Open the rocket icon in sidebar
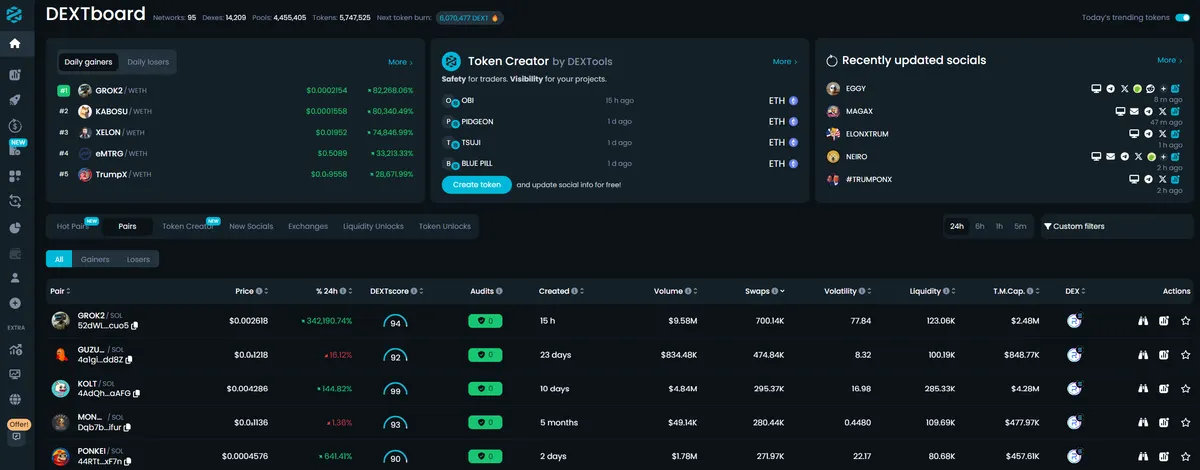1200x470 pixels. (15, 100)
